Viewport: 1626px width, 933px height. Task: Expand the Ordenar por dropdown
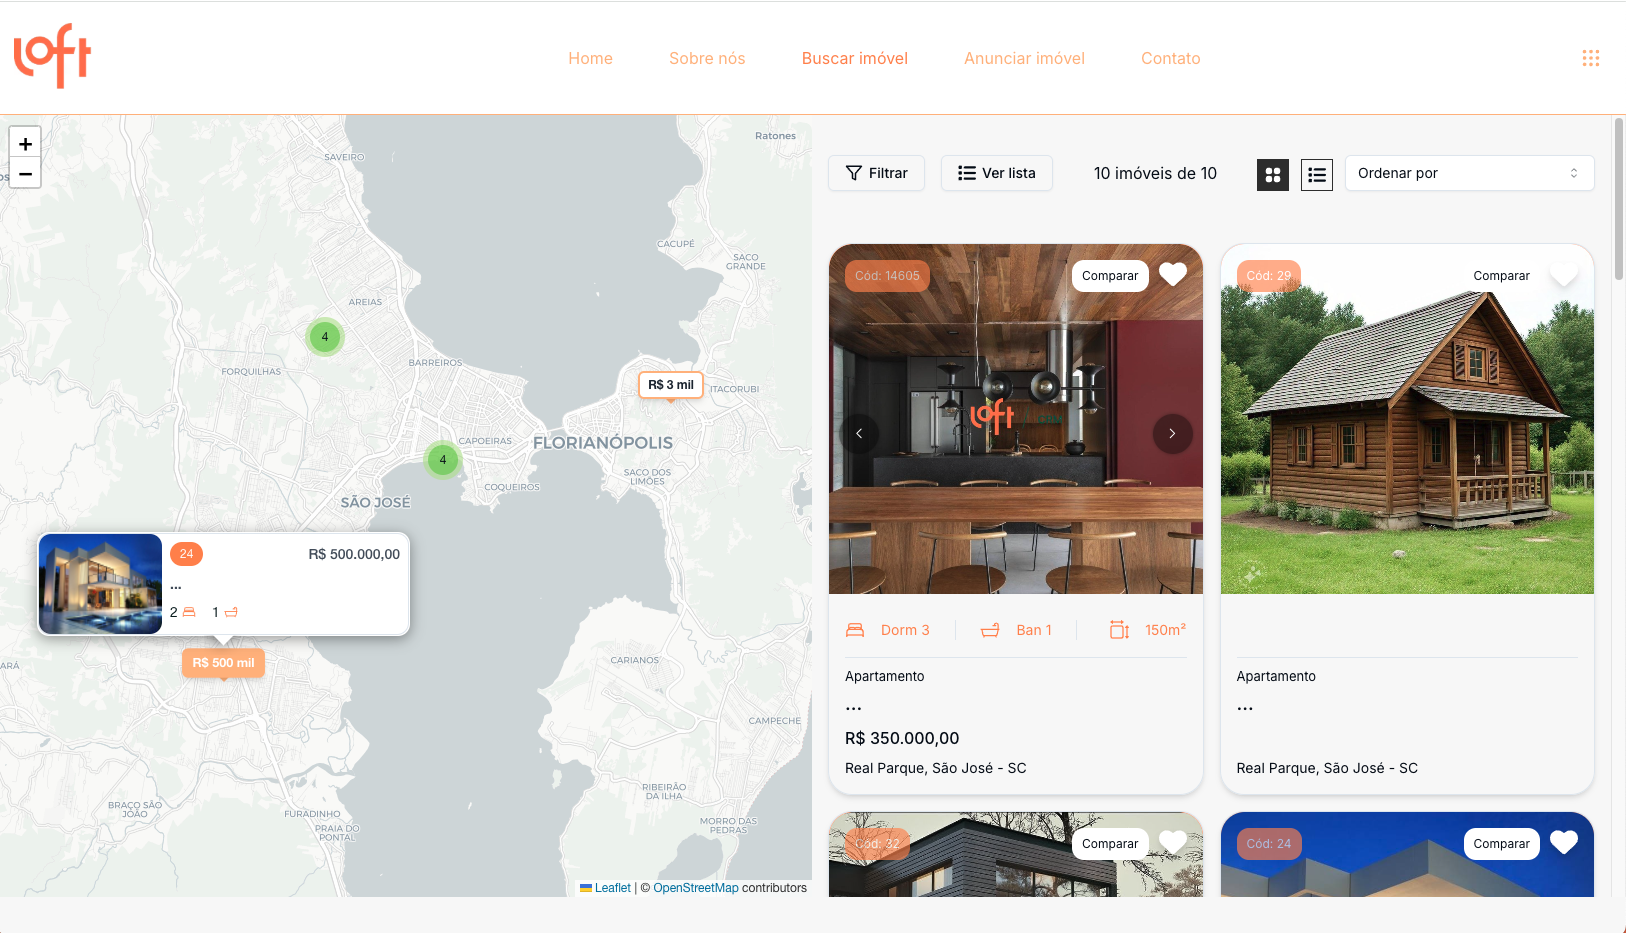pos(1468,173)
